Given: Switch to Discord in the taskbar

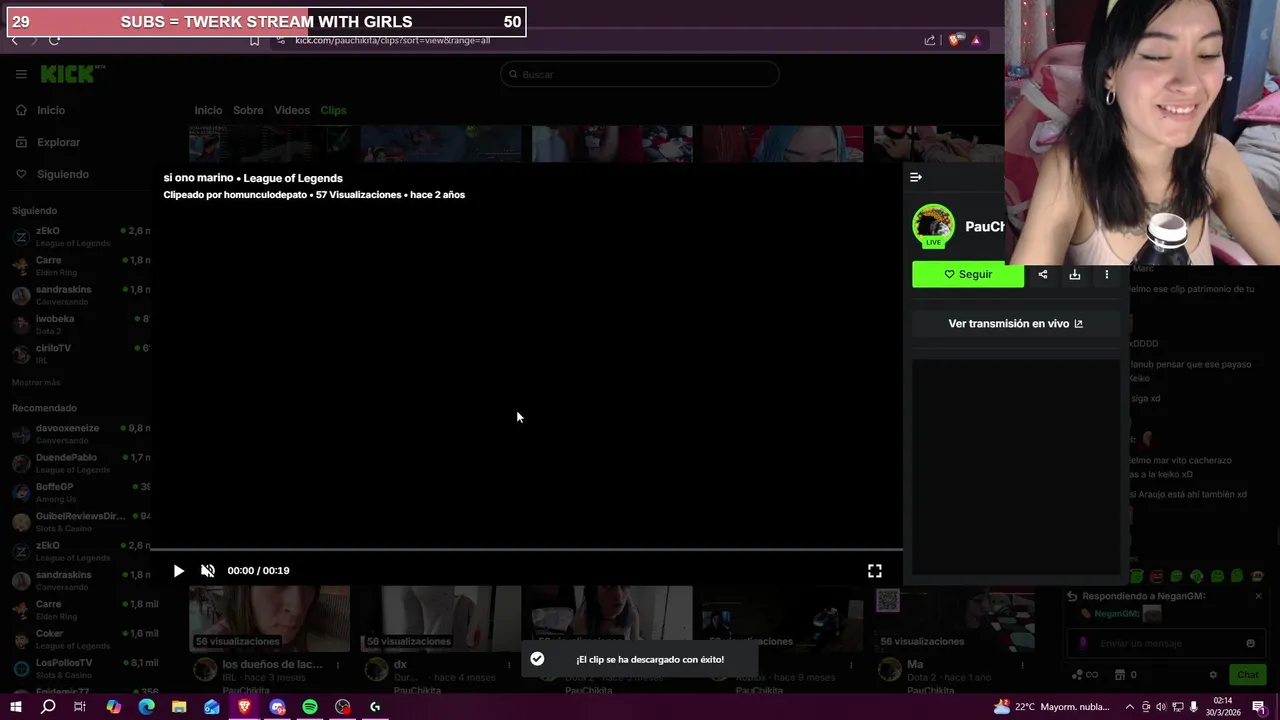Looking at the screenshot, I should pos(277,707).
